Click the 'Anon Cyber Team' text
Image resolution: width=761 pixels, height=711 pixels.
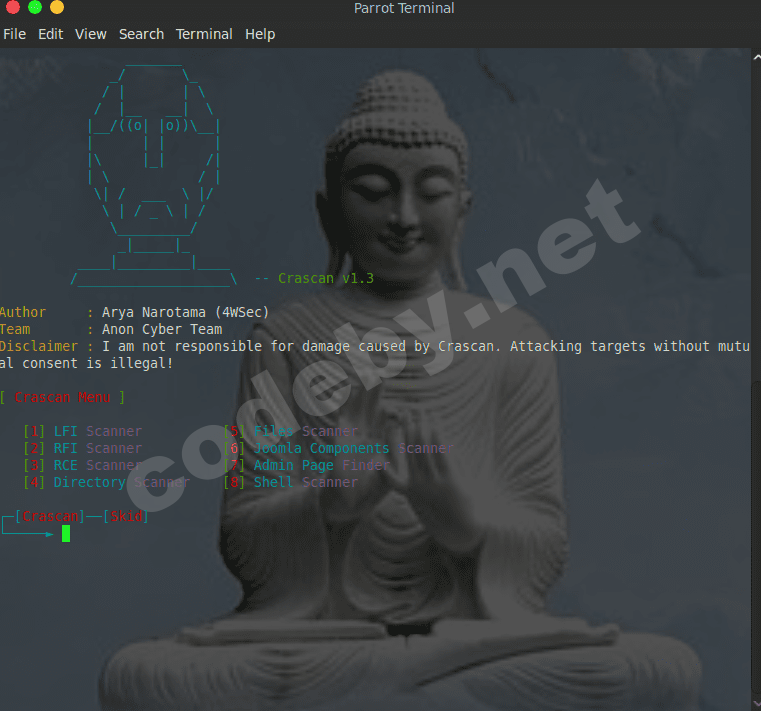tap(162, 329)
